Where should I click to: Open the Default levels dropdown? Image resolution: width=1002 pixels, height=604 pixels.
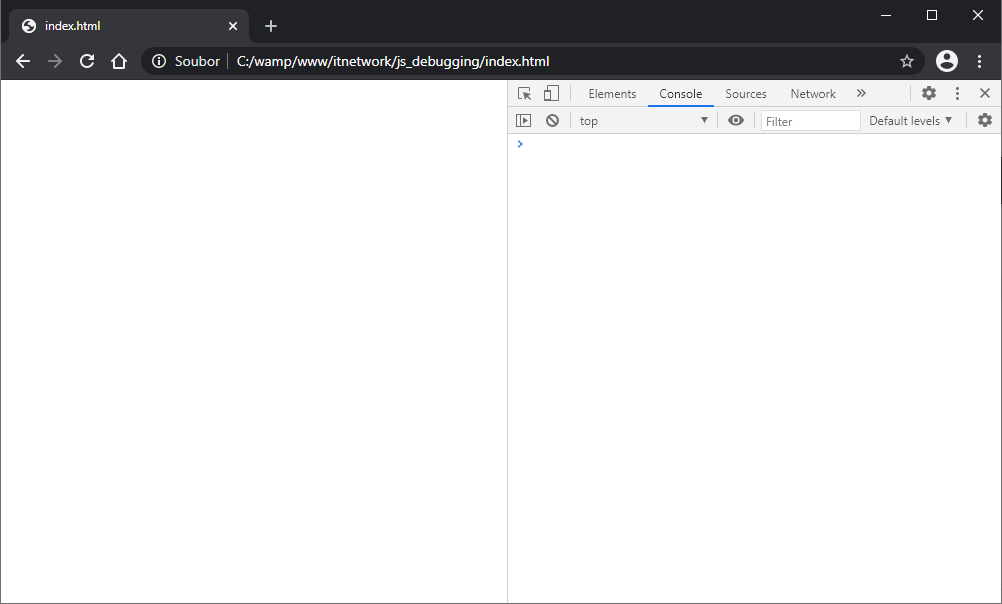910,120
